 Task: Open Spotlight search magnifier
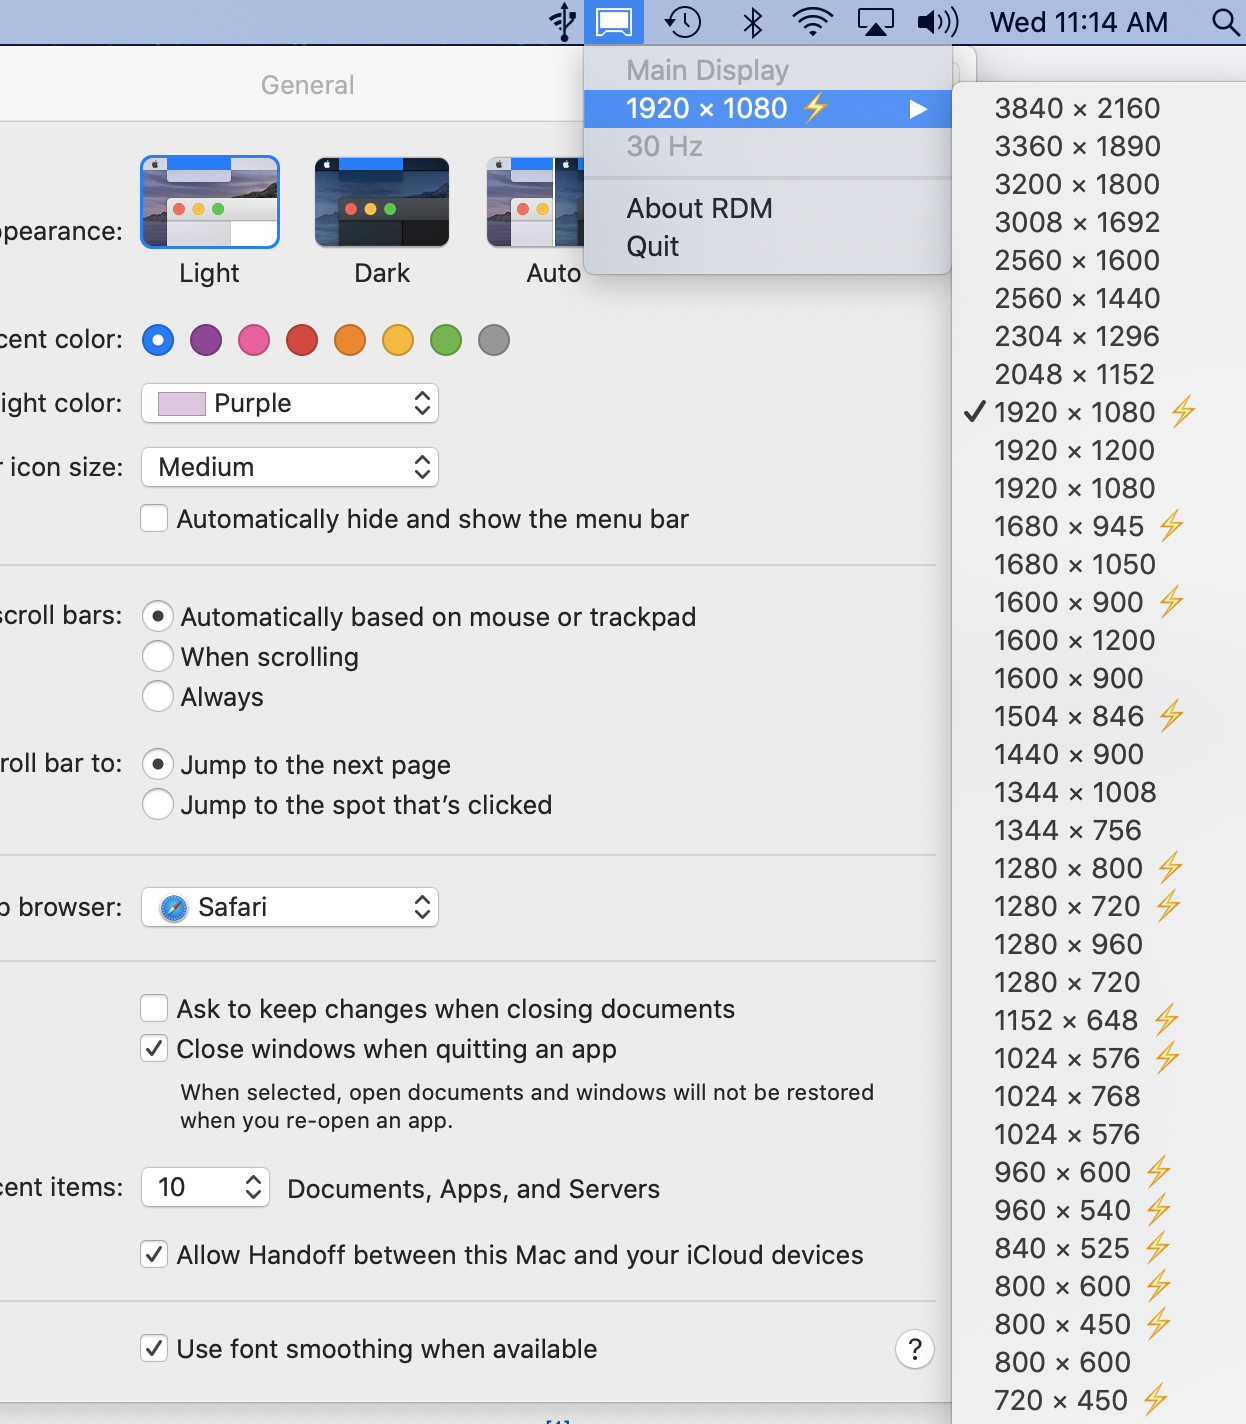pyautogui.click(x=1226, y=22)
